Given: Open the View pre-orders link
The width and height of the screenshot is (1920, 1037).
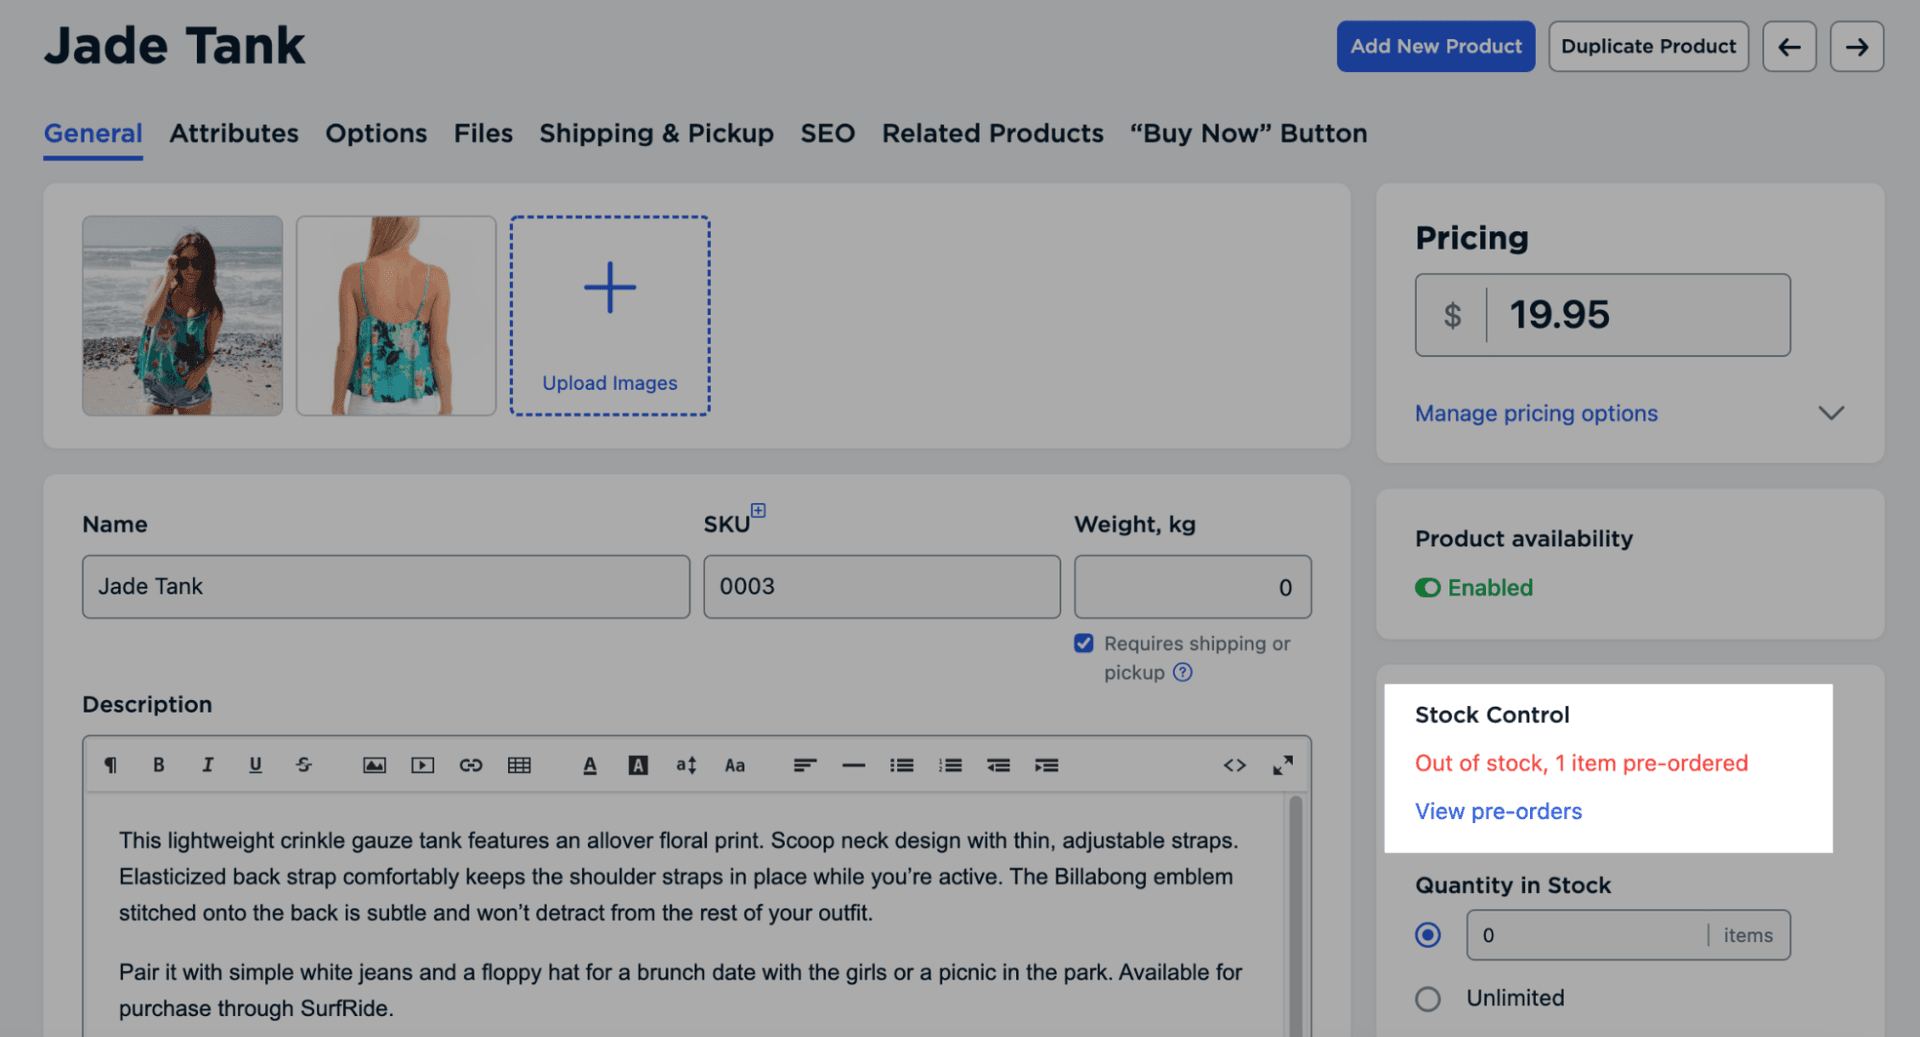Looking at the screenshot, I should tap(1498, 811).
